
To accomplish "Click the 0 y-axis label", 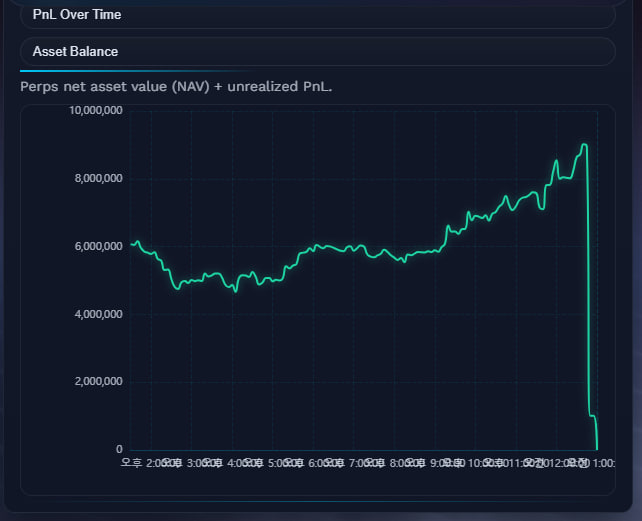I will point(119,449).
